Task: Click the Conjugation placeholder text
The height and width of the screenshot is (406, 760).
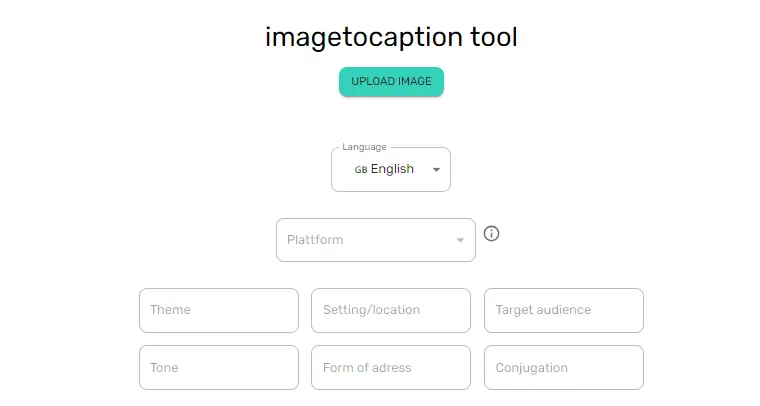Action: pos(531,368)
